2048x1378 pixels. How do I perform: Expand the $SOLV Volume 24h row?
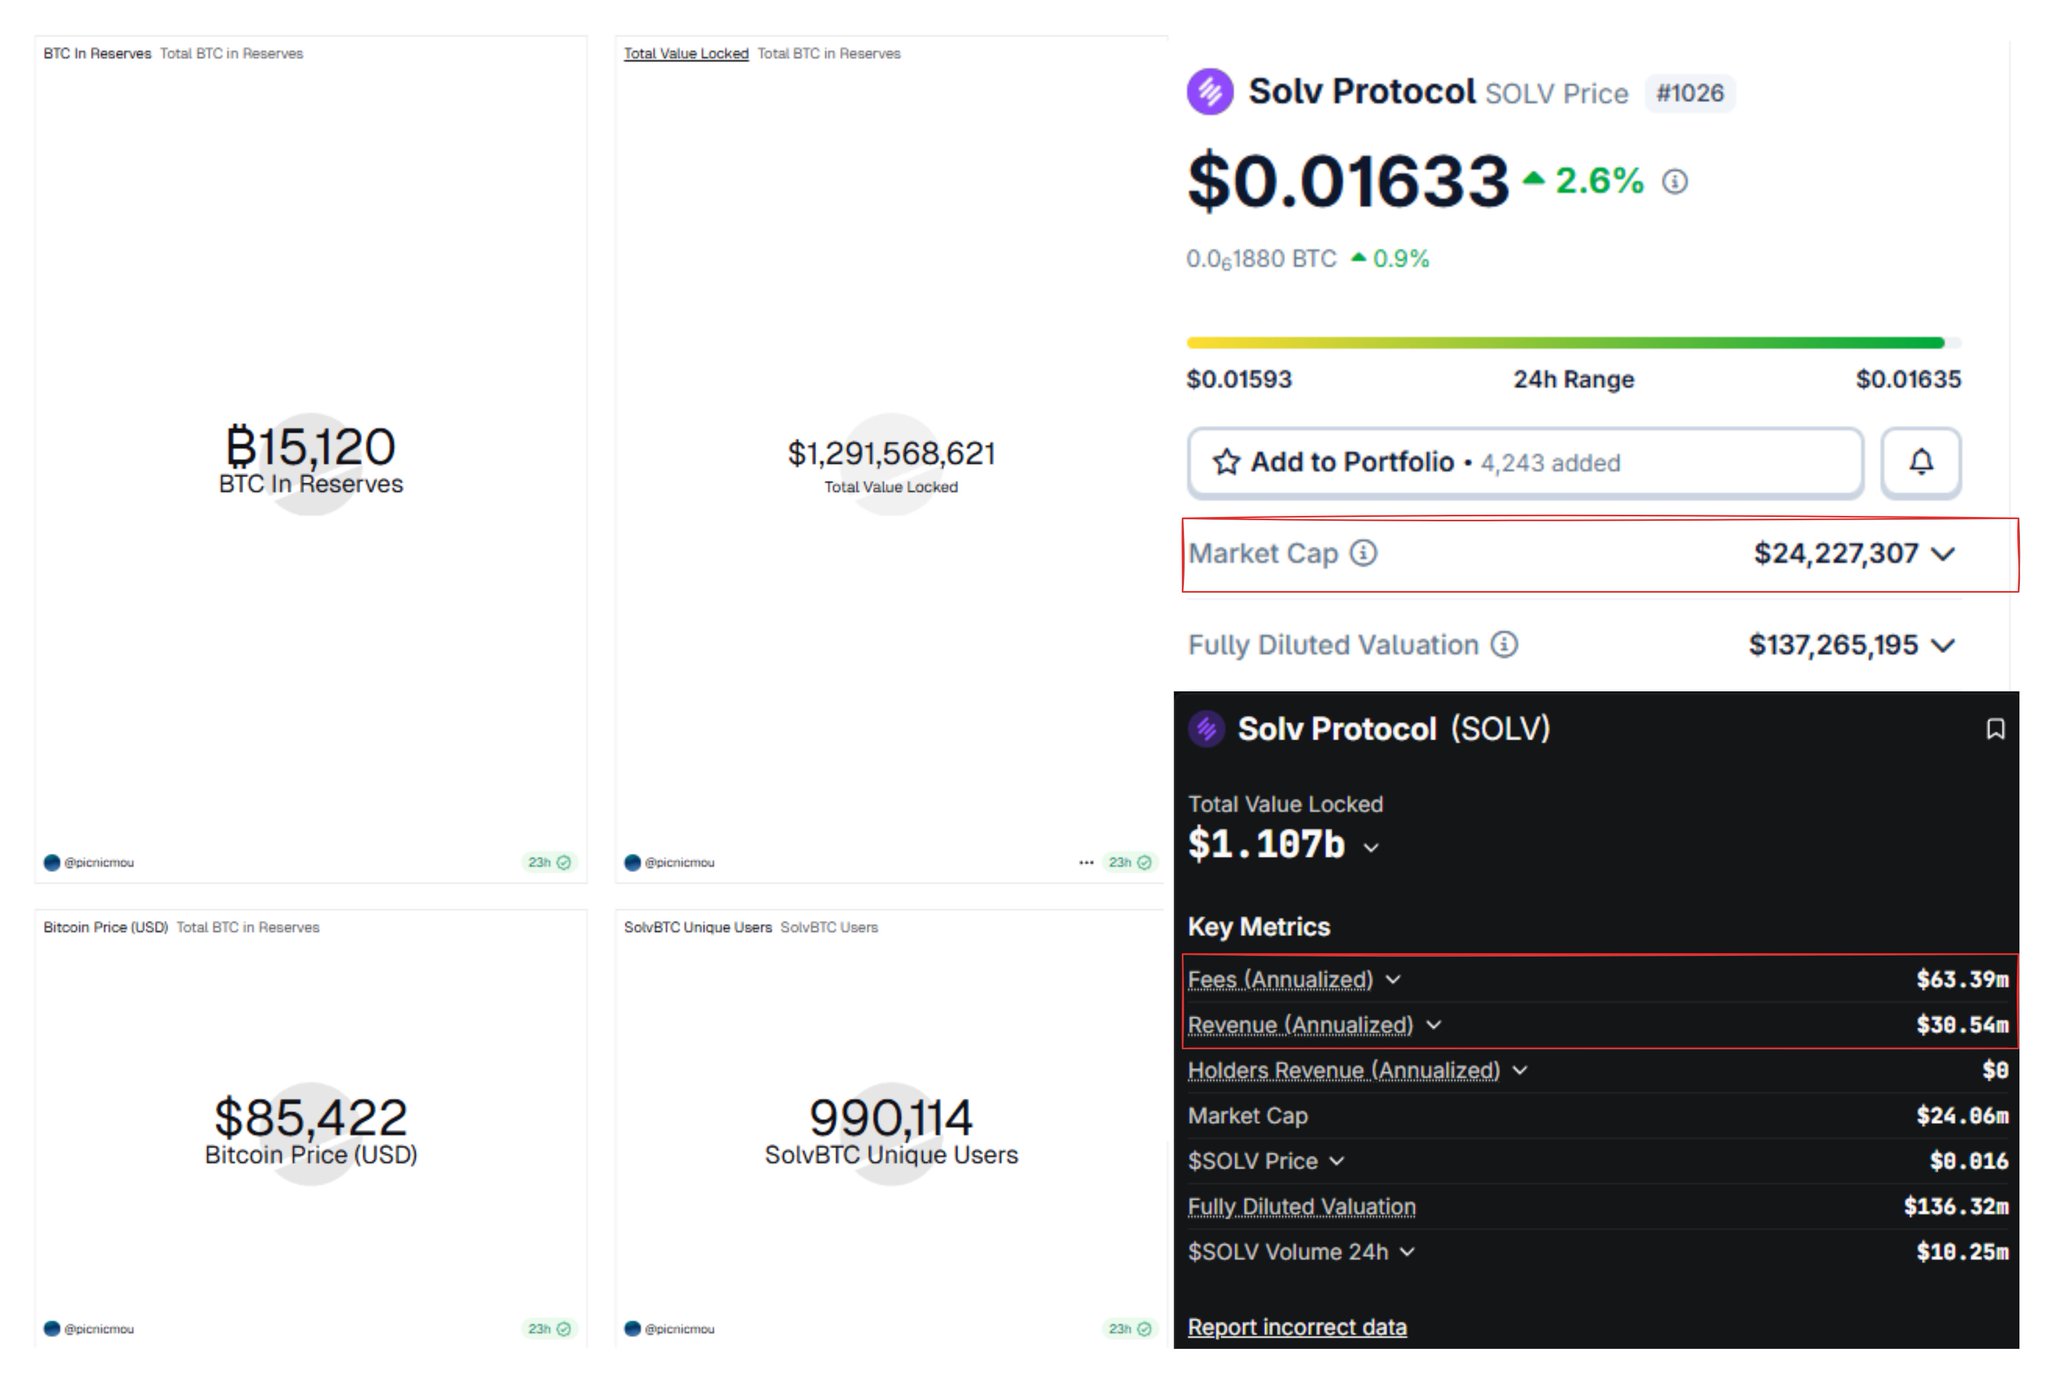point(1407,1252)
